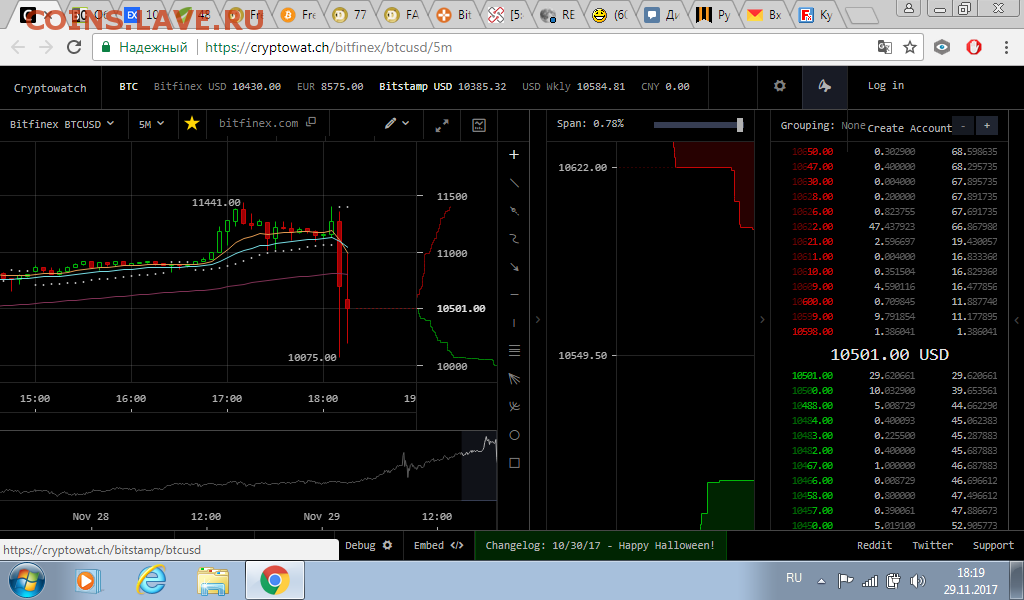This screenshot has height=600, width=1024.
Task: Click the Cryptowatch logo
Action: point(50,88)
